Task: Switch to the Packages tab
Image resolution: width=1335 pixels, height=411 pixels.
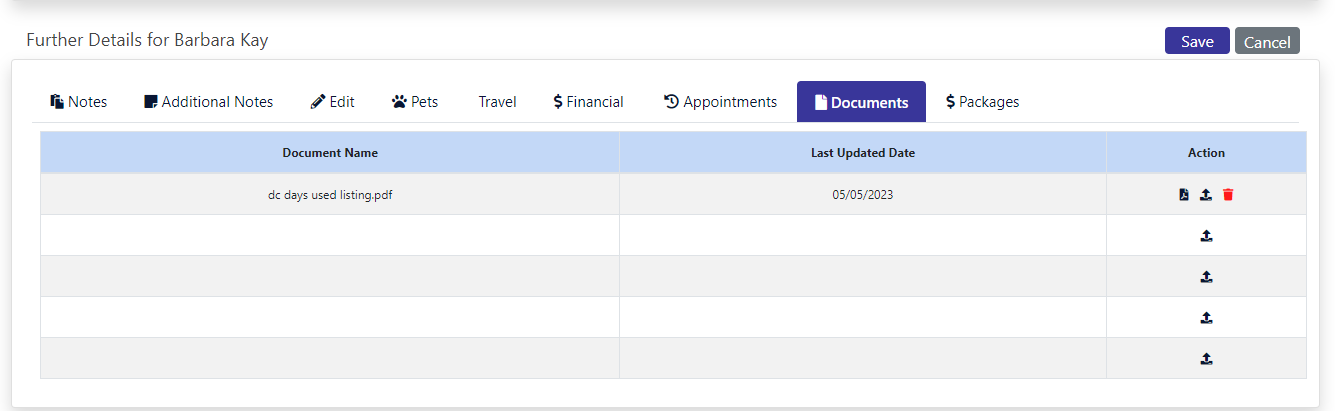Action: [x=983, y=102]
